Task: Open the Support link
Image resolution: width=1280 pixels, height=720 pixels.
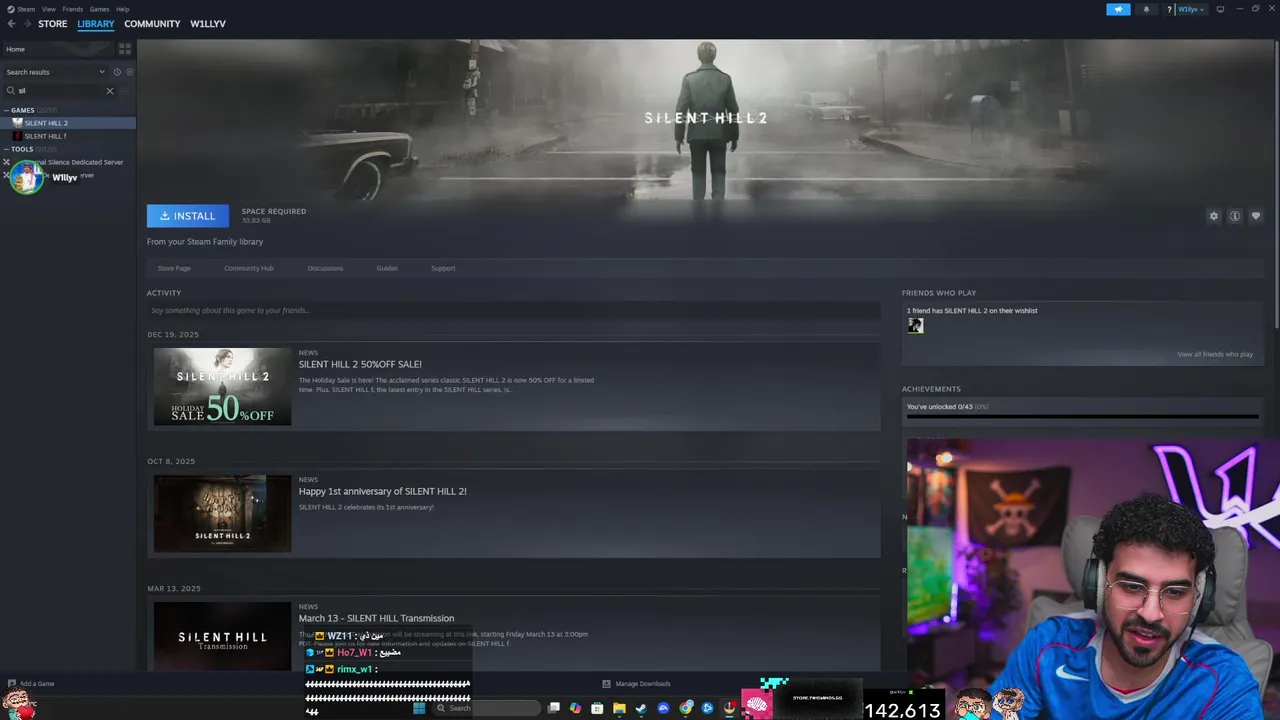Action: point(443,268)
